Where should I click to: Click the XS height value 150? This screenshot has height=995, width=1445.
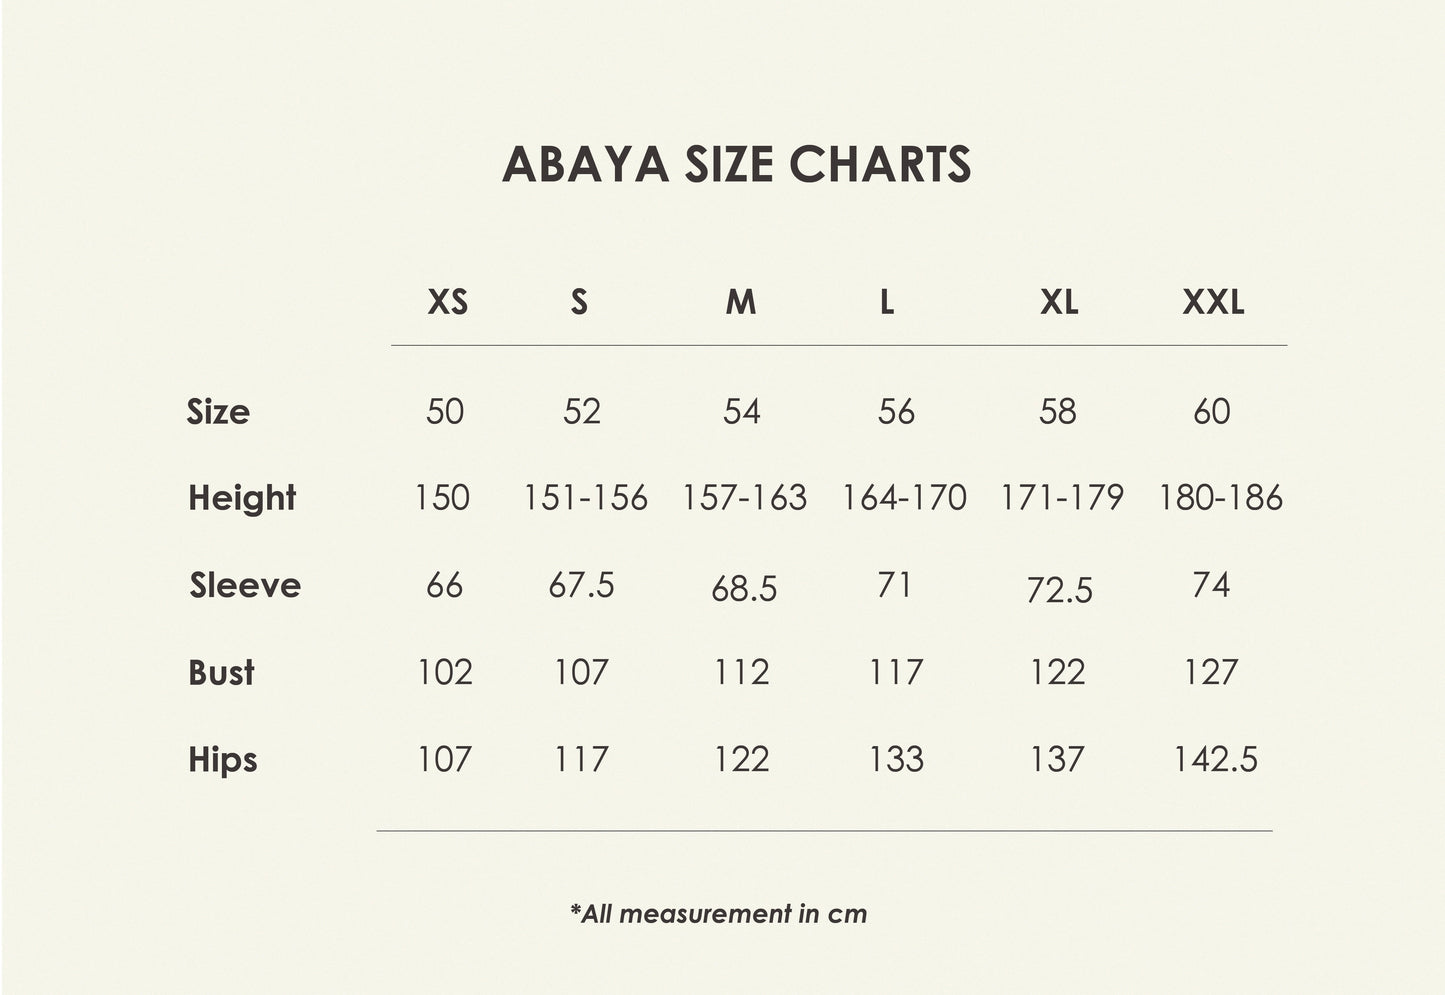click(x=442, y=498)
